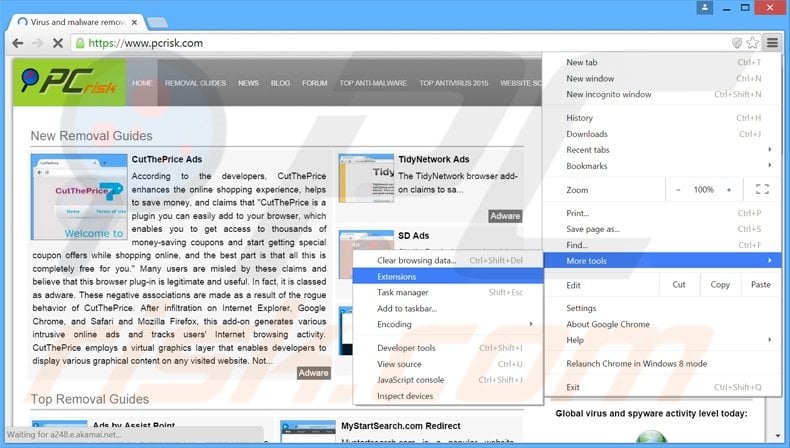Choose Print... from the menu
Image resolution: width=790 pixels, height=448 pixels.
[663, 213]
